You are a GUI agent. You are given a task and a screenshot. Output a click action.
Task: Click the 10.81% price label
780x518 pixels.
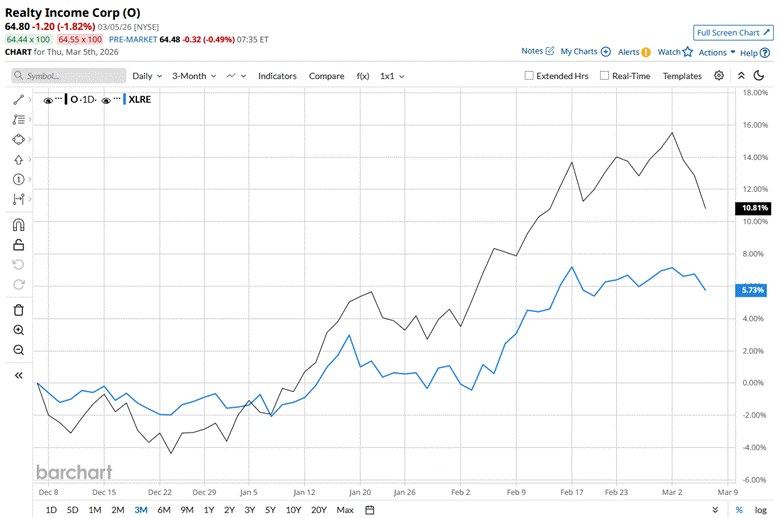pos(753,208)
